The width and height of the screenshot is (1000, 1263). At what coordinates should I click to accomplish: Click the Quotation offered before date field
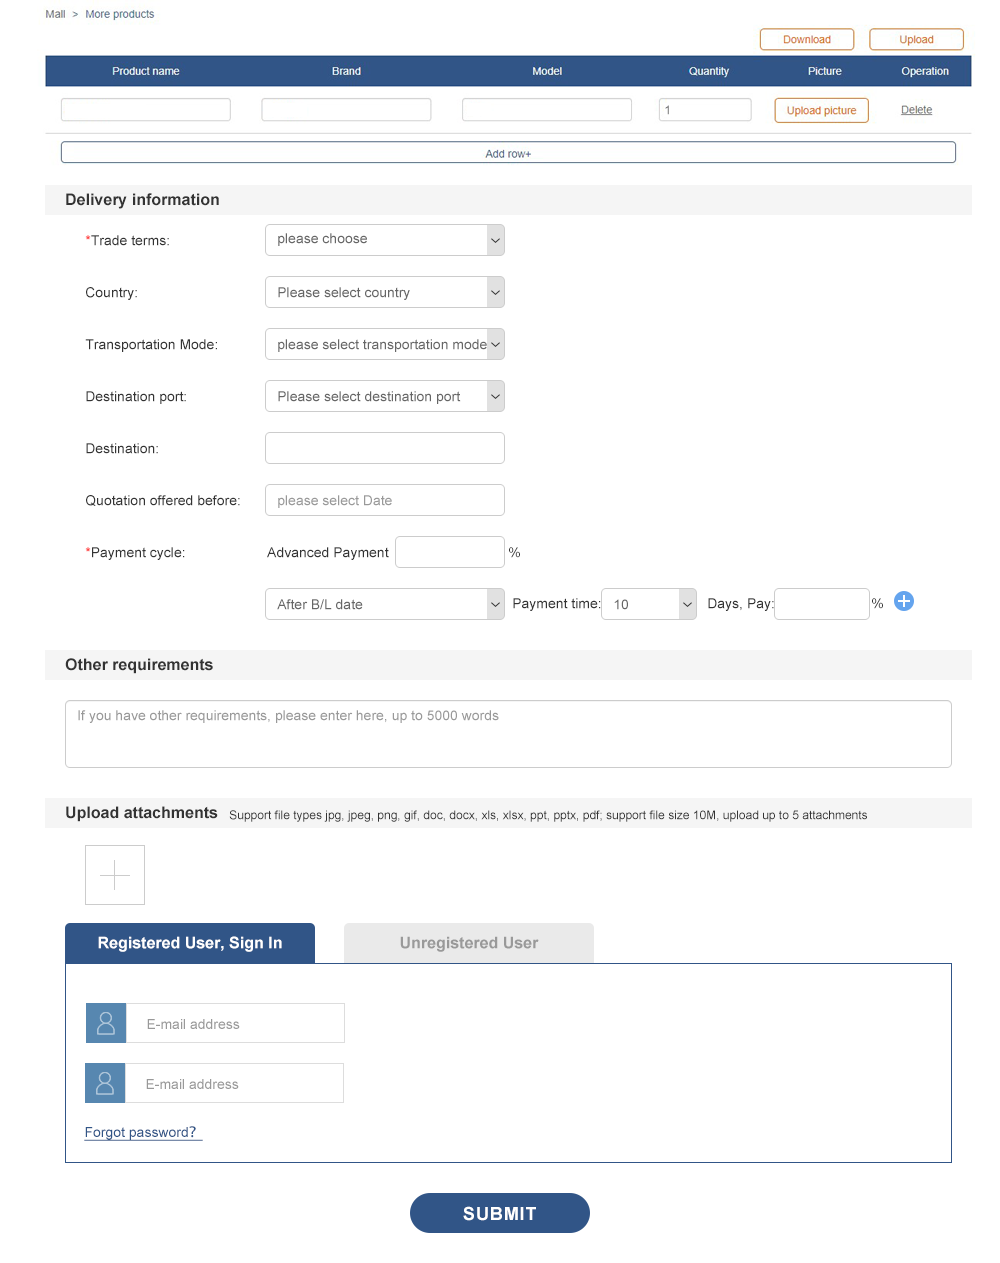point(385,500)
